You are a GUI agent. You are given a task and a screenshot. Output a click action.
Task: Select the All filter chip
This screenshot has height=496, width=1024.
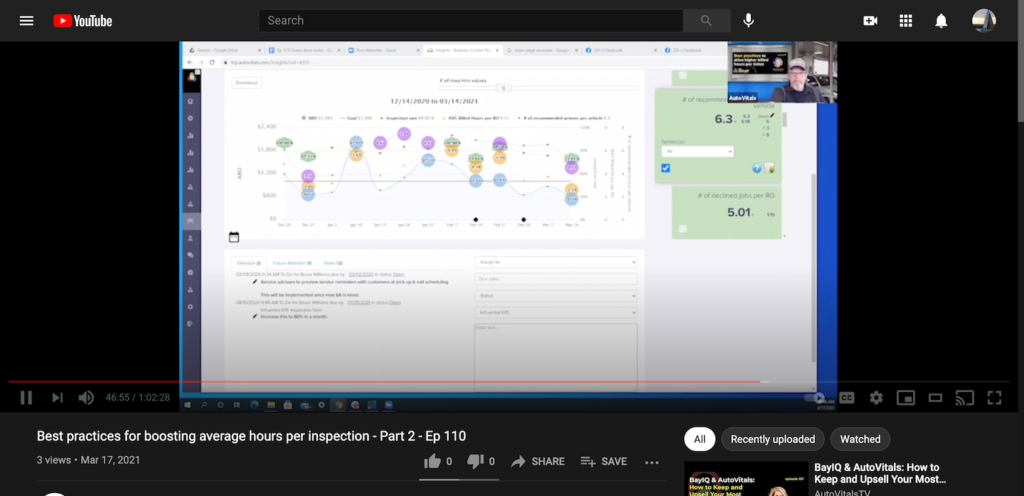coord(699,439)
